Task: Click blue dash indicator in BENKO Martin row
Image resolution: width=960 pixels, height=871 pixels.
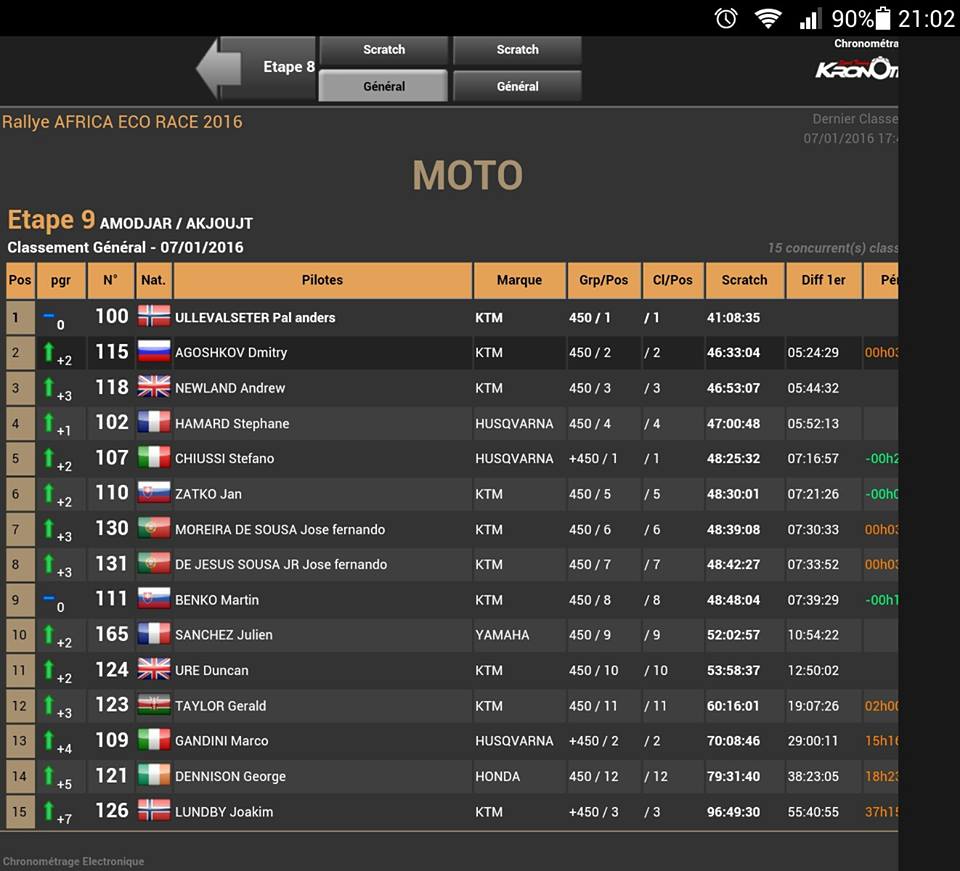Action: (48, 597)
